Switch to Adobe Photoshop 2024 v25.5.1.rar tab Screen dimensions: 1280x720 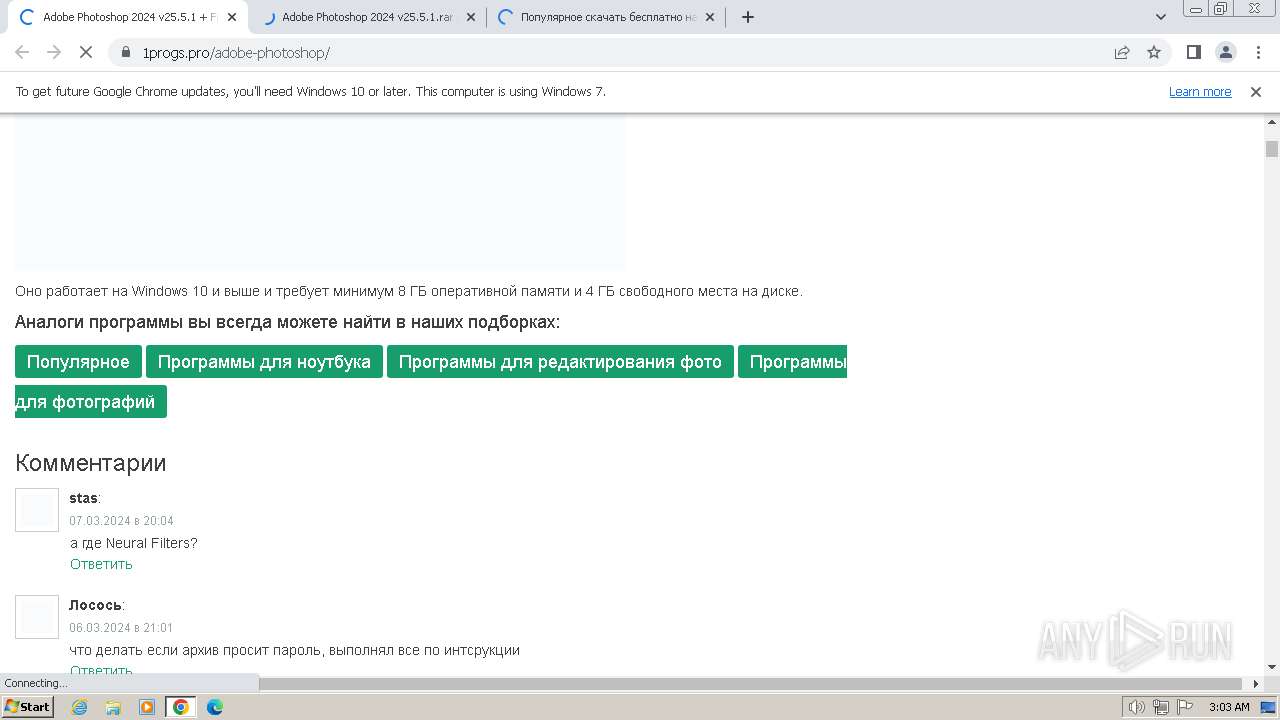coord(367,17)
